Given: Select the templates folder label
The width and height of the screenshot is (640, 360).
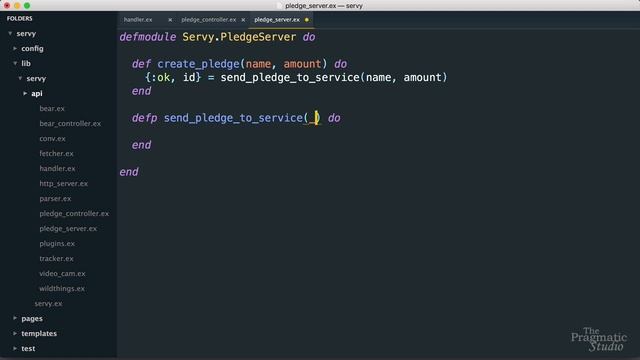Looking at the screenshot, I should tap(39, 333).
